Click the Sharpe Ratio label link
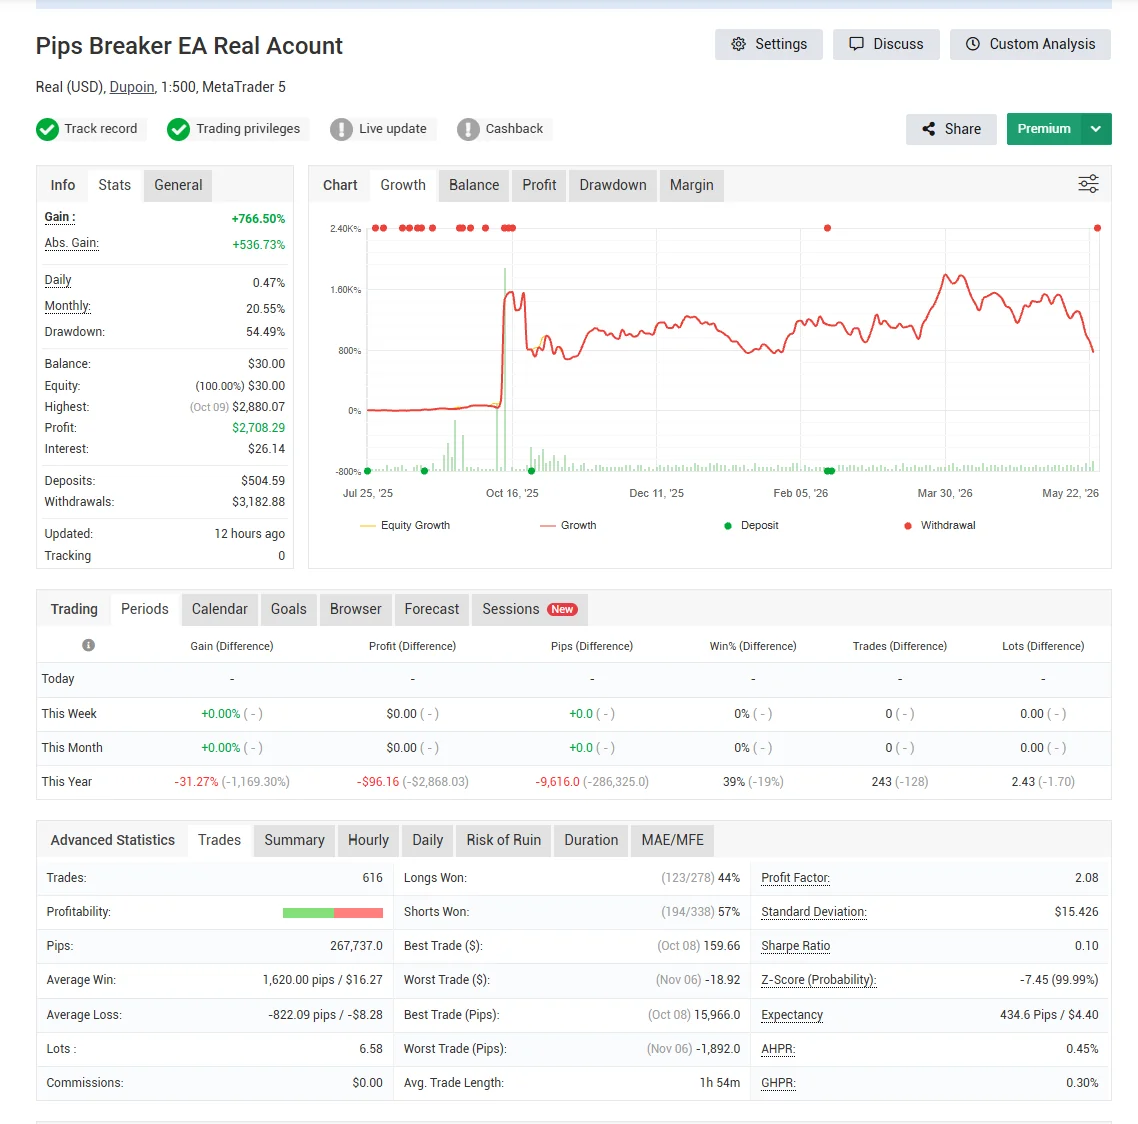 (795, 946)
